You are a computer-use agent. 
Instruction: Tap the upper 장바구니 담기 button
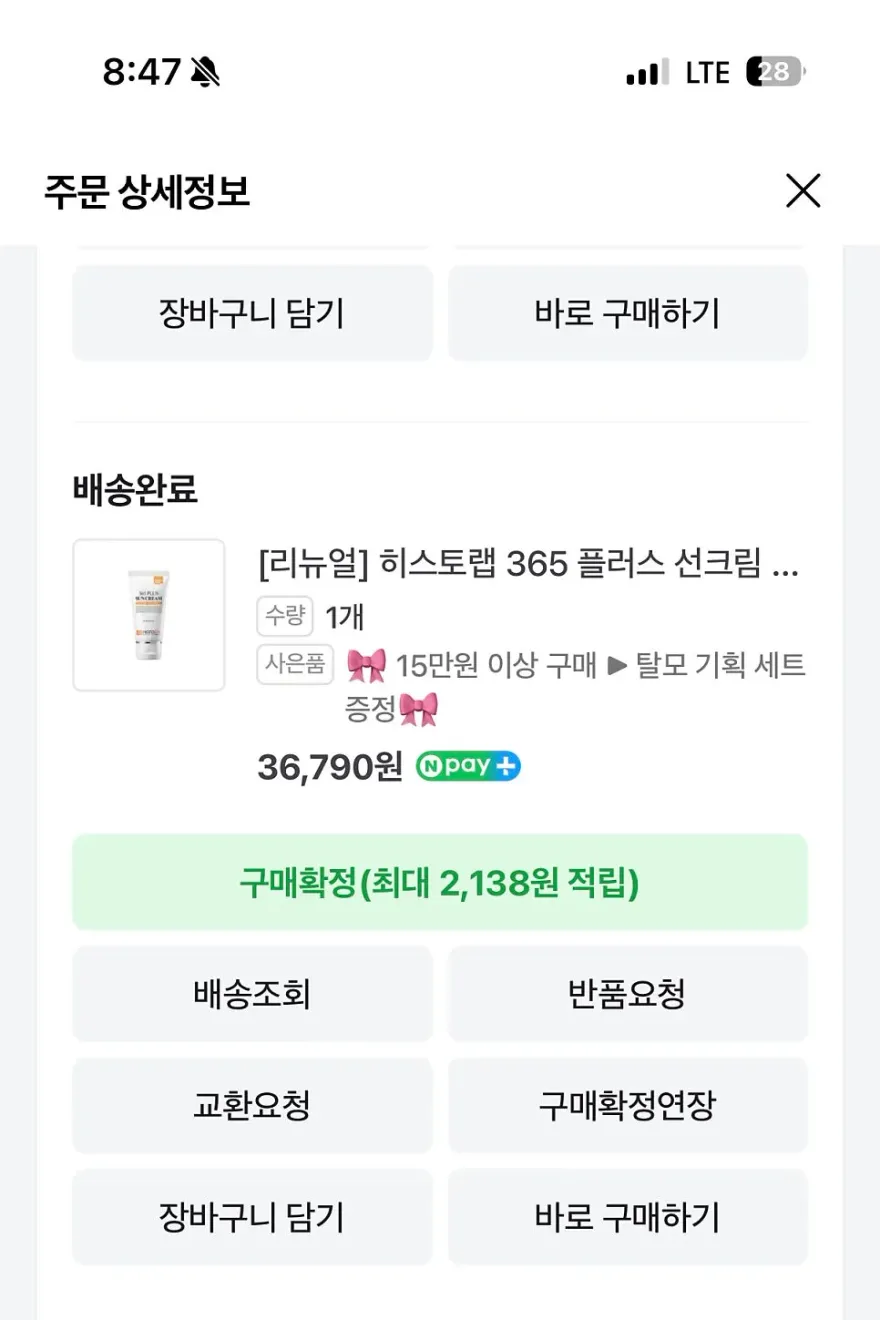[253, 313]
